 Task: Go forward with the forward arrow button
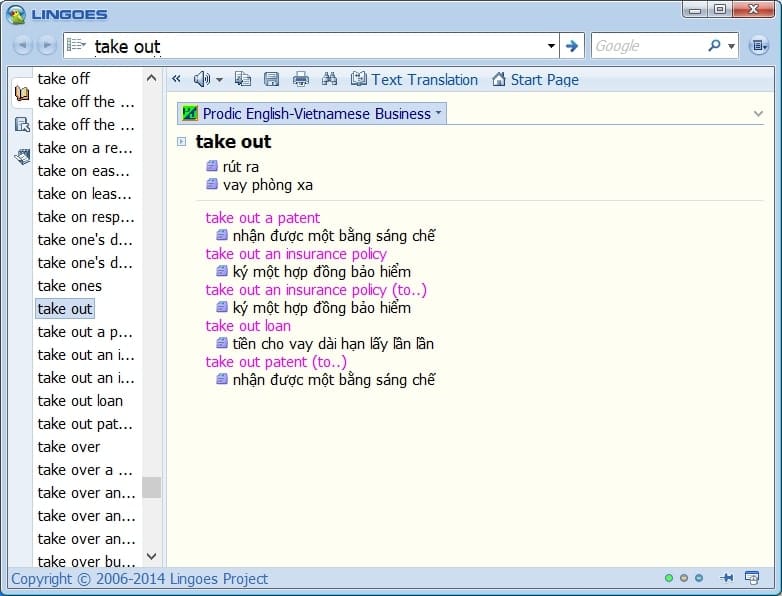46,45
